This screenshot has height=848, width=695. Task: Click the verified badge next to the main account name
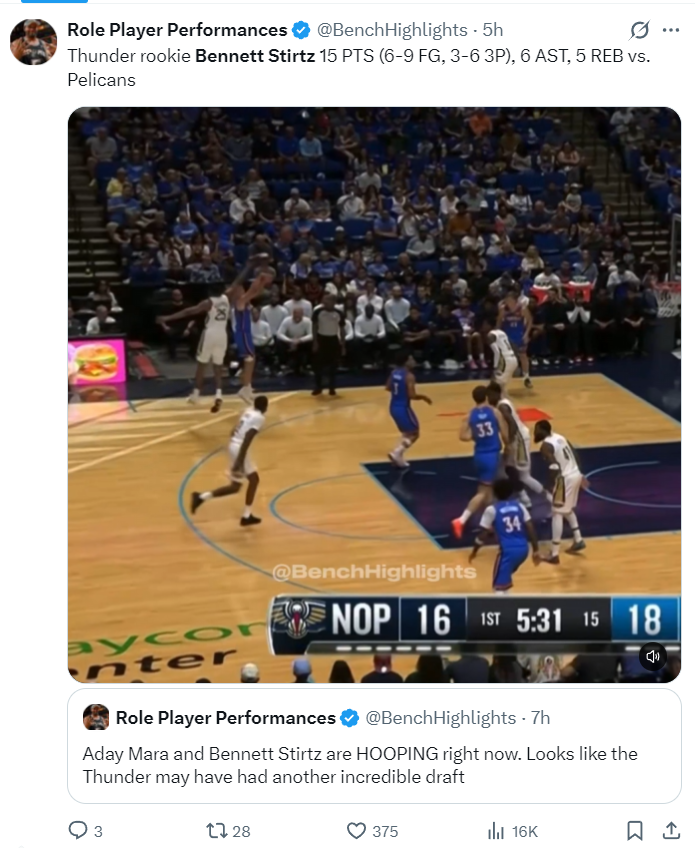click(x=301, y=30)
